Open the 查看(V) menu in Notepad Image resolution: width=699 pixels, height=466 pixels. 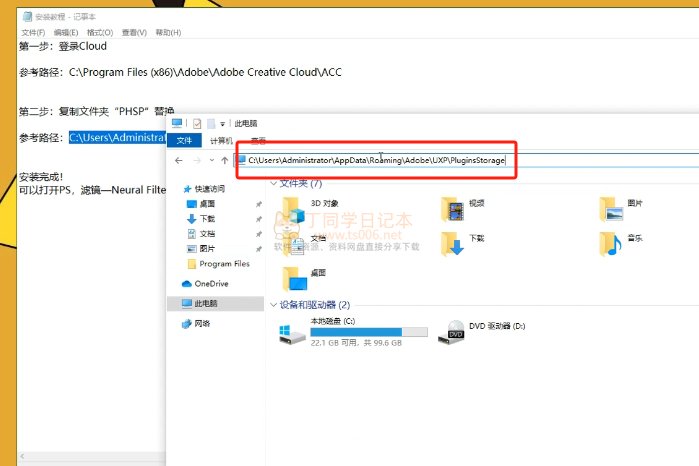coord(134,33)
